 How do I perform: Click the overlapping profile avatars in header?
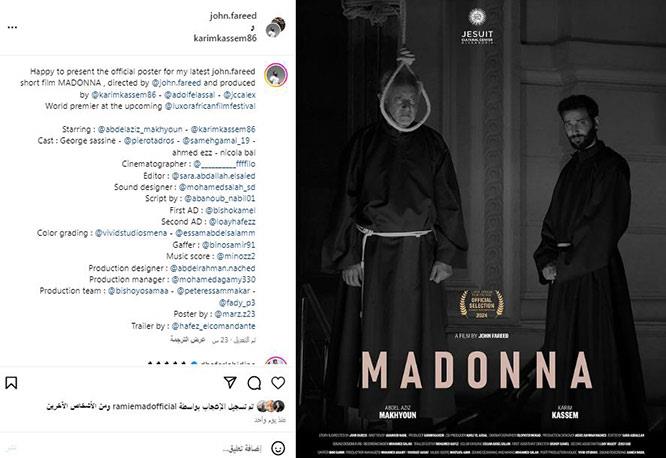(275, 27)
